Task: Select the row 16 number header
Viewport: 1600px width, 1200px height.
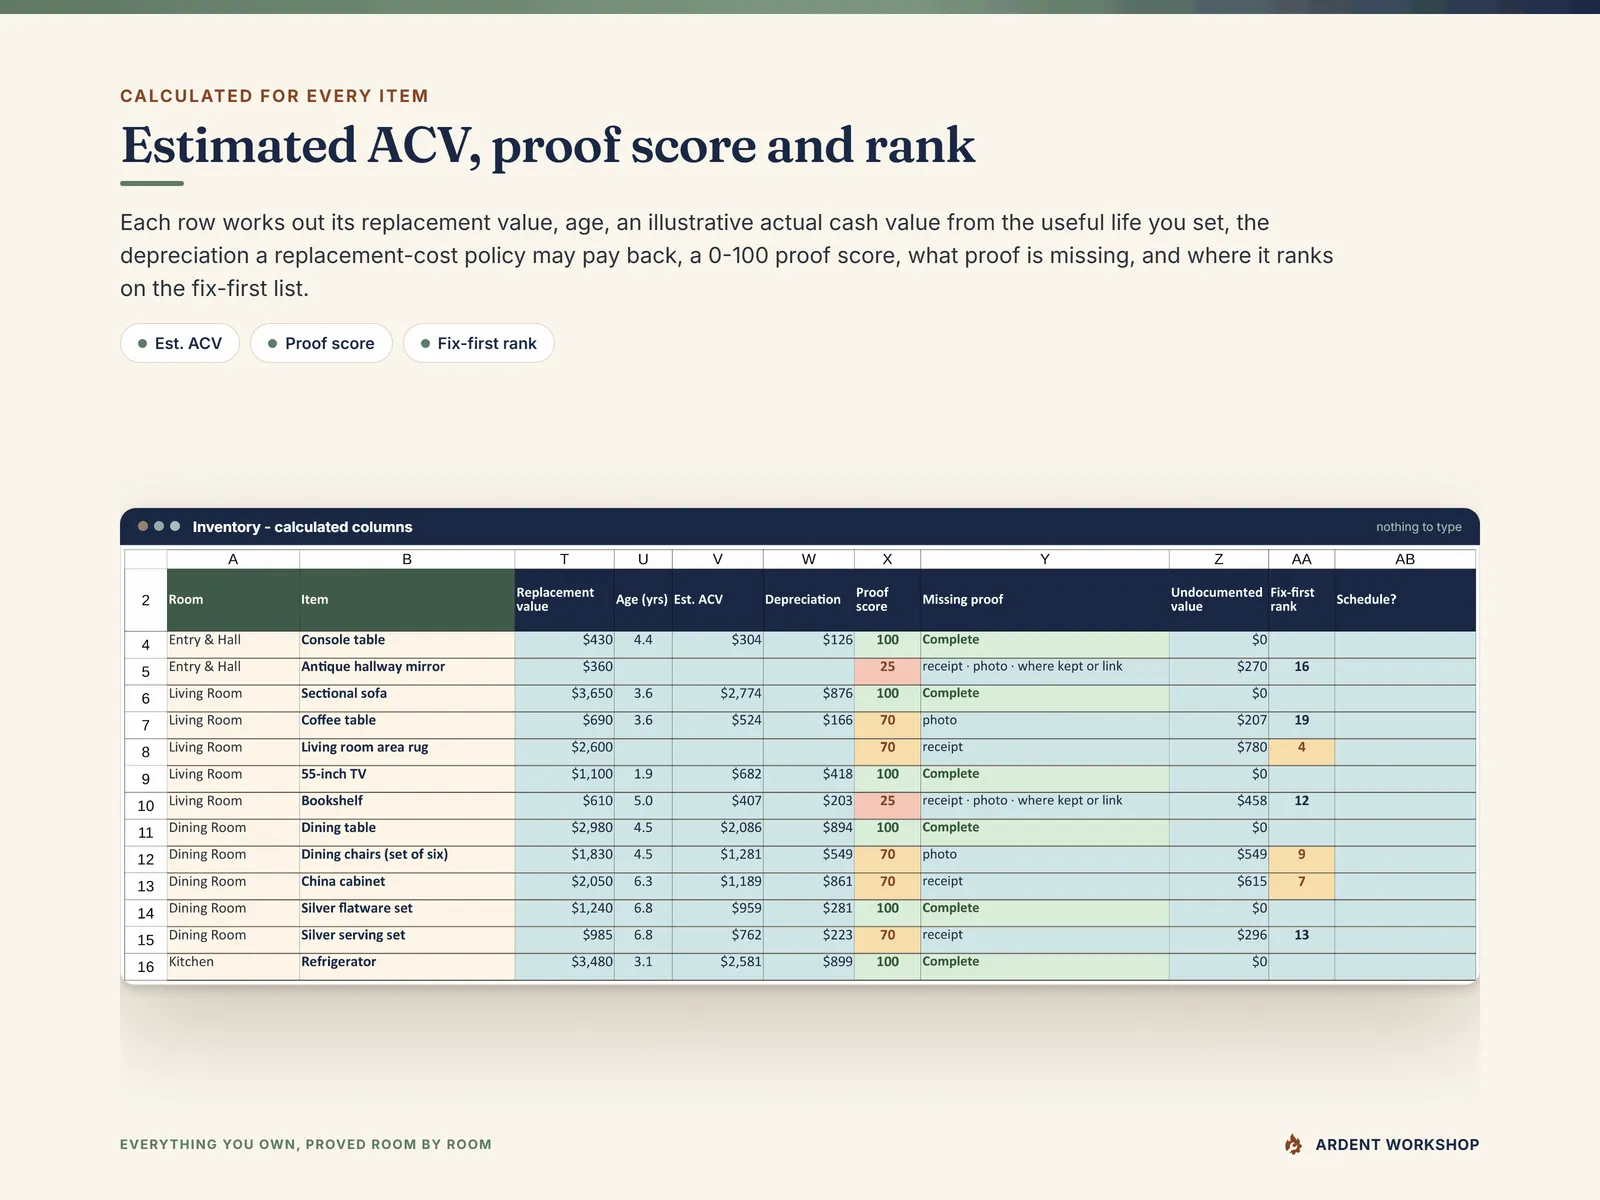Action: [146, 967]
